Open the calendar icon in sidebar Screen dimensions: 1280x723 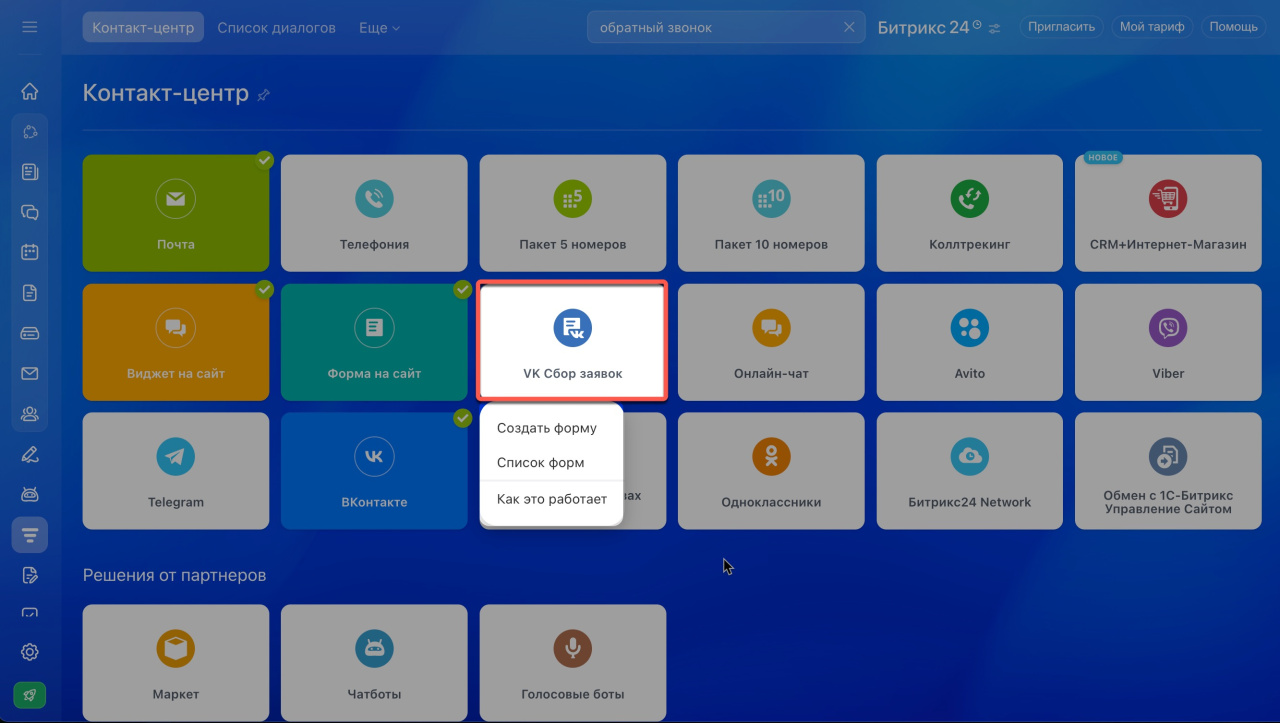tap(30, 252)
